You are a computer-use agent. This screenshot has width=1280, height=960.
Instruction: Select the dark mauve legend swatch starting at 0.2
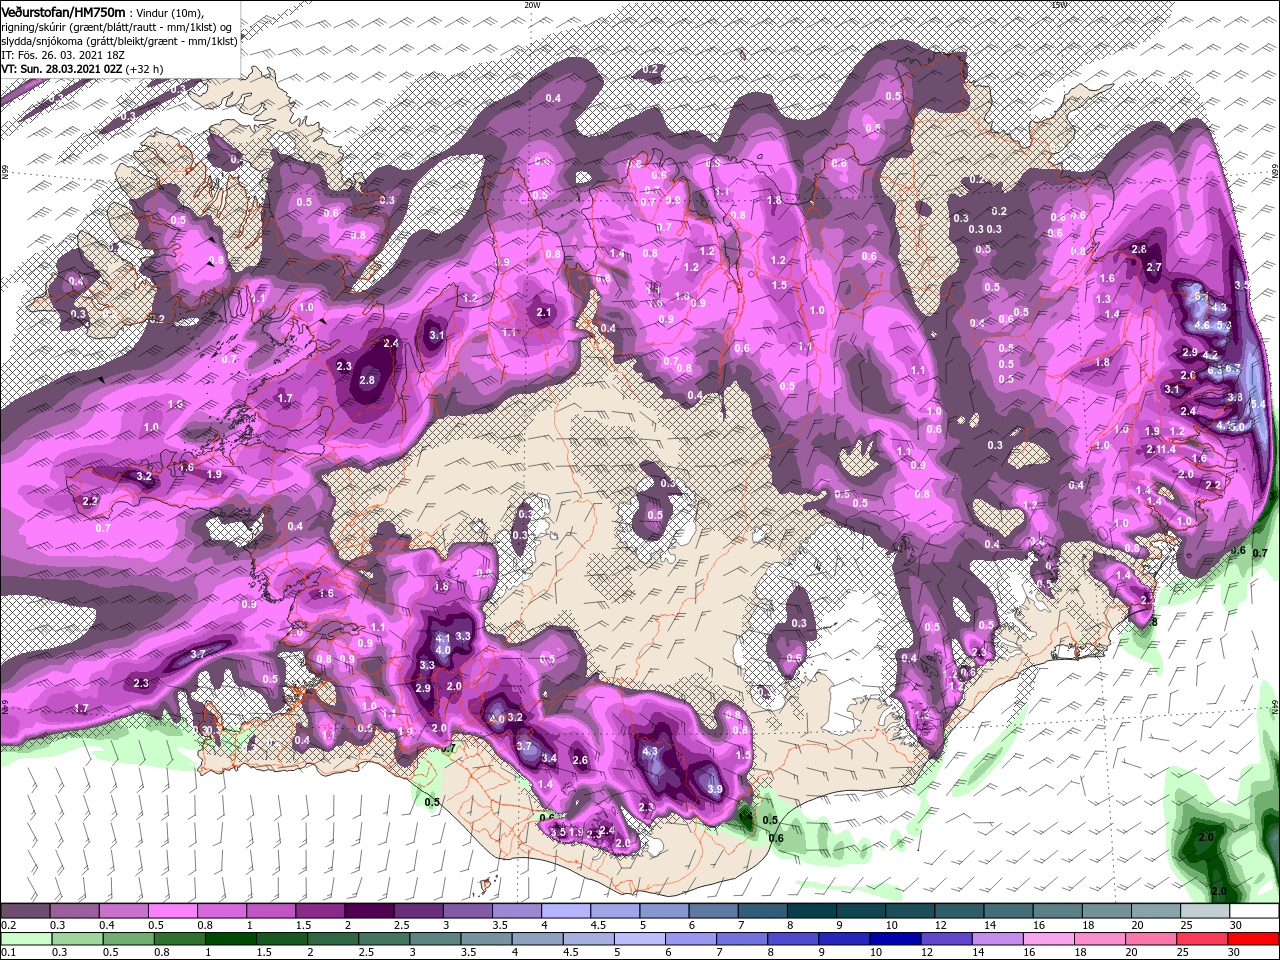tap(25, 911)
